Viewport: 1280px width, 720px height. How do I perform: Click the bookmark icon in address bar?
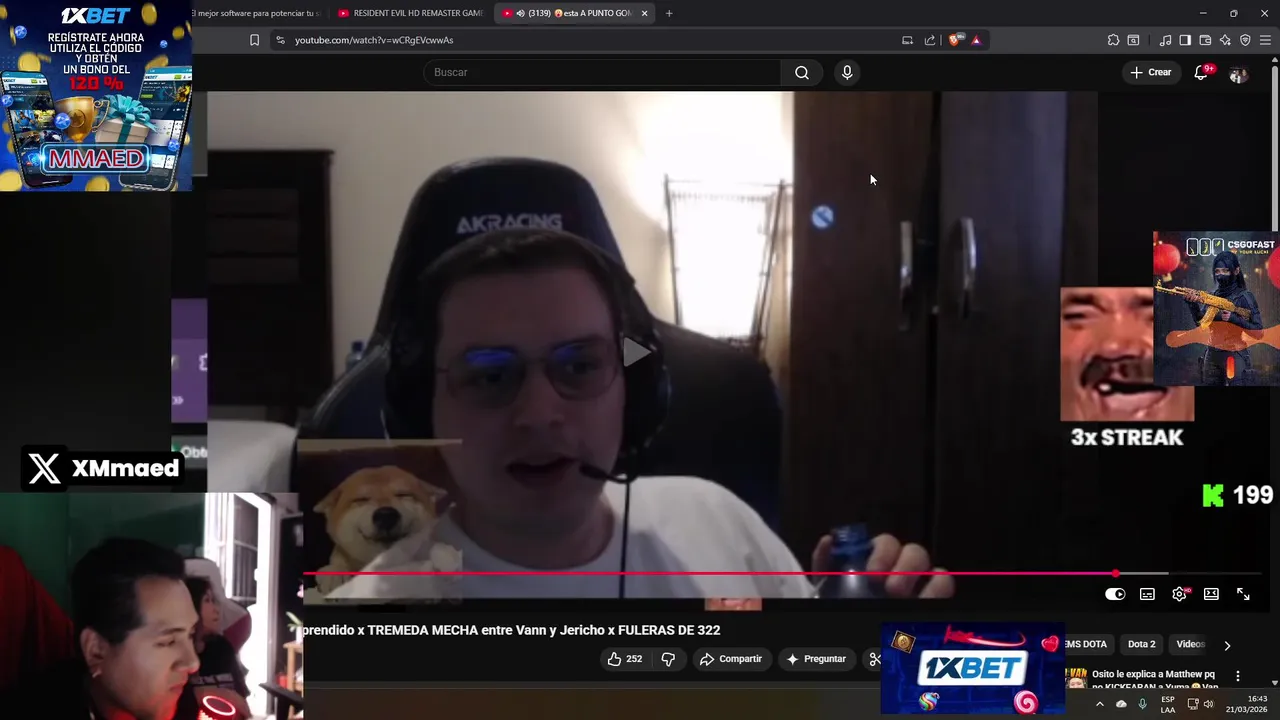(254, 40)
